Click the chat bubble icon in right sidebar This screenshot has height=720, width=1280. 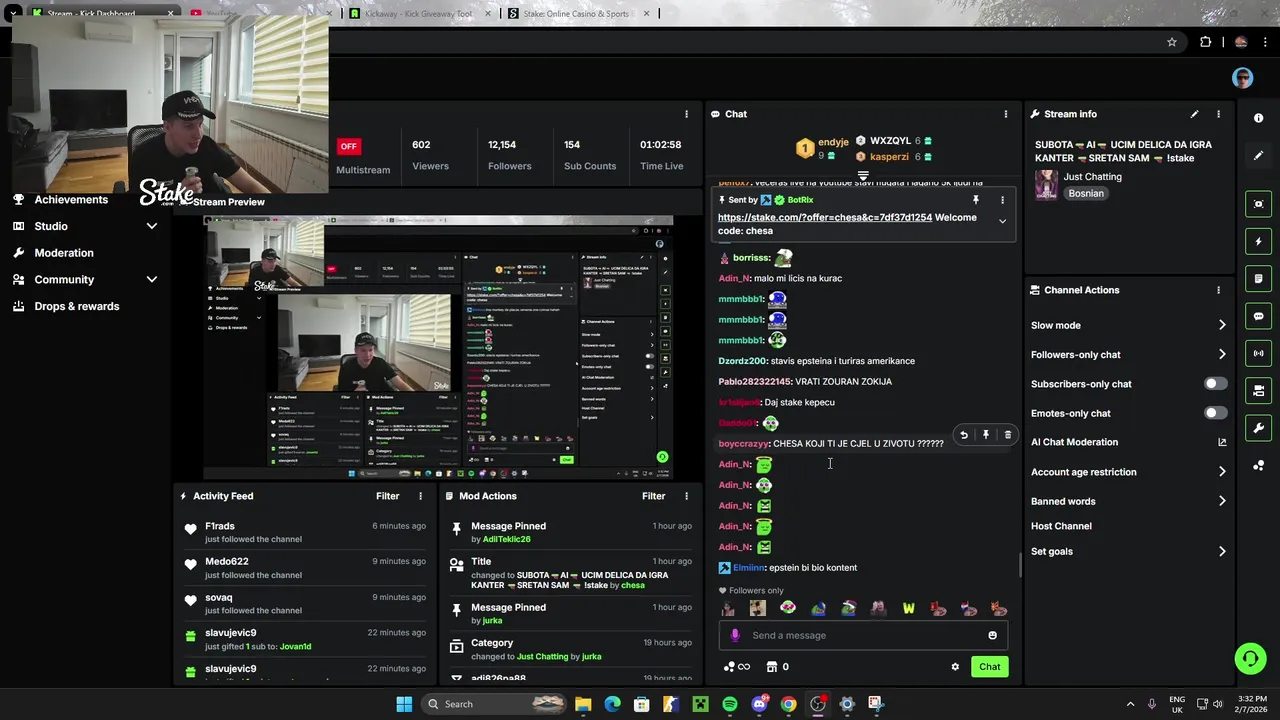pyautogui.click(x=1259, y=316)
